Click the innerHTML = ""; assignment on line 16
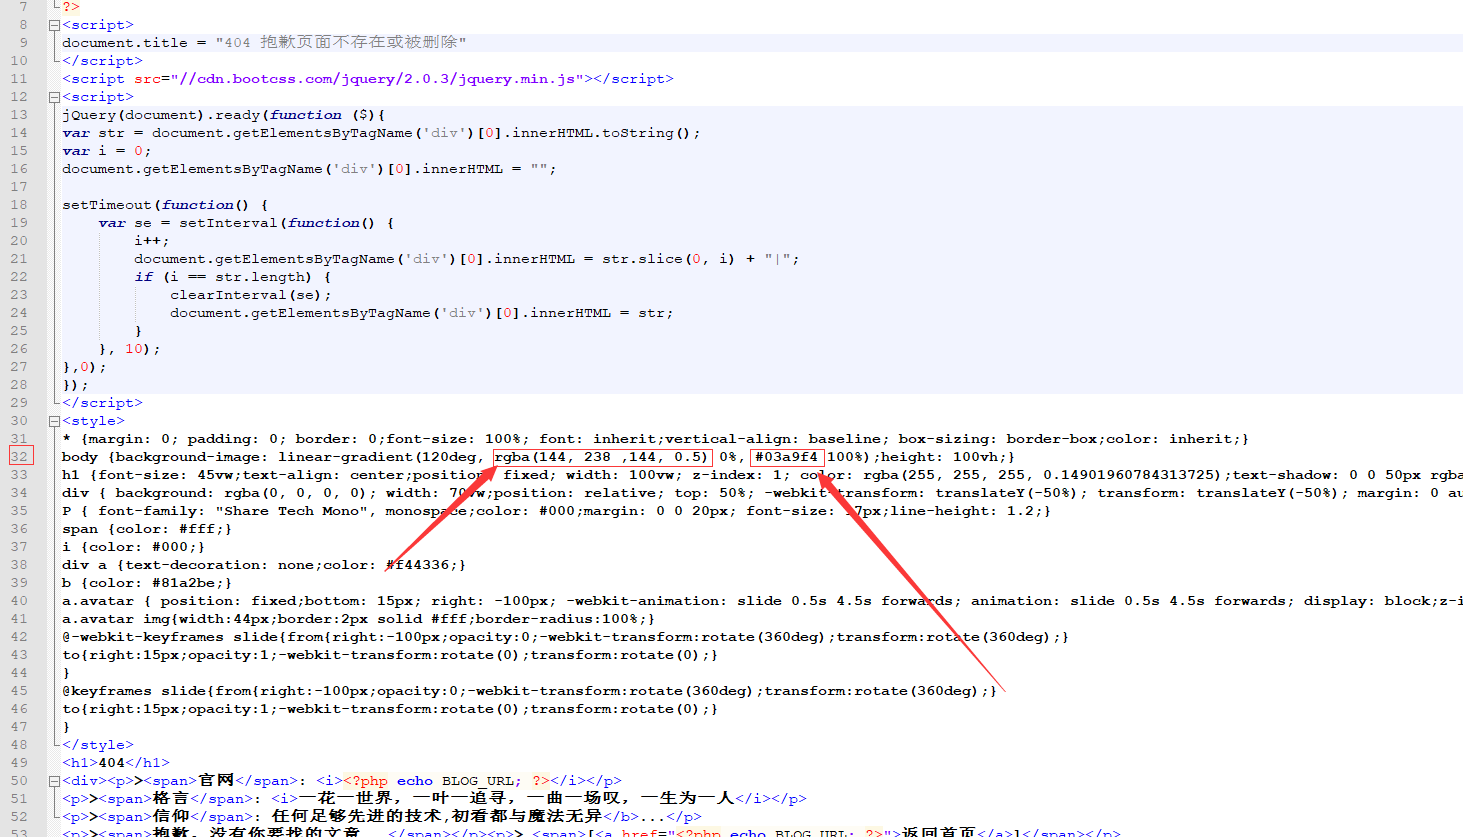The height and width of the screenshot is (837, 1463). point(489,169)
